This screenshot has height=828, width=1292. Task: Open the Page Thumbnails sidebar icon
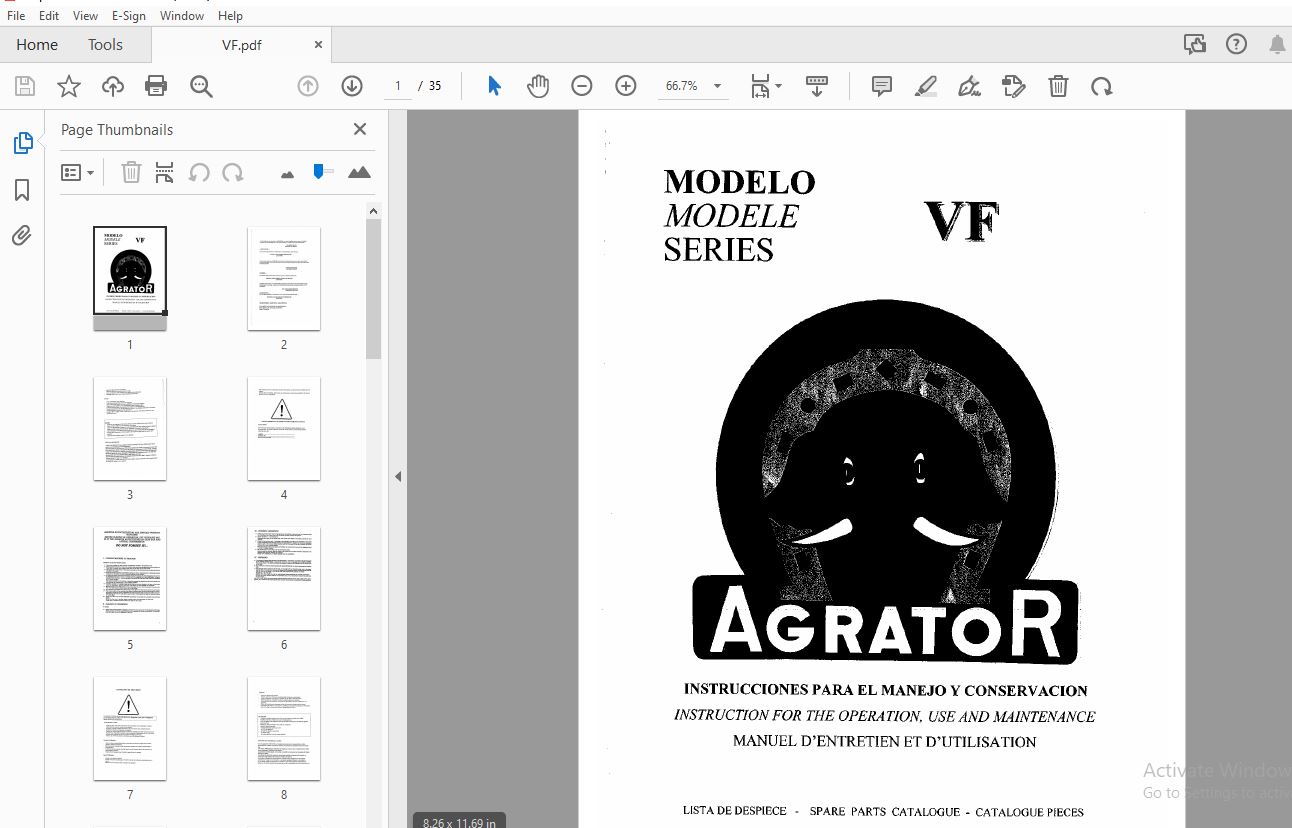coord(22,143)
